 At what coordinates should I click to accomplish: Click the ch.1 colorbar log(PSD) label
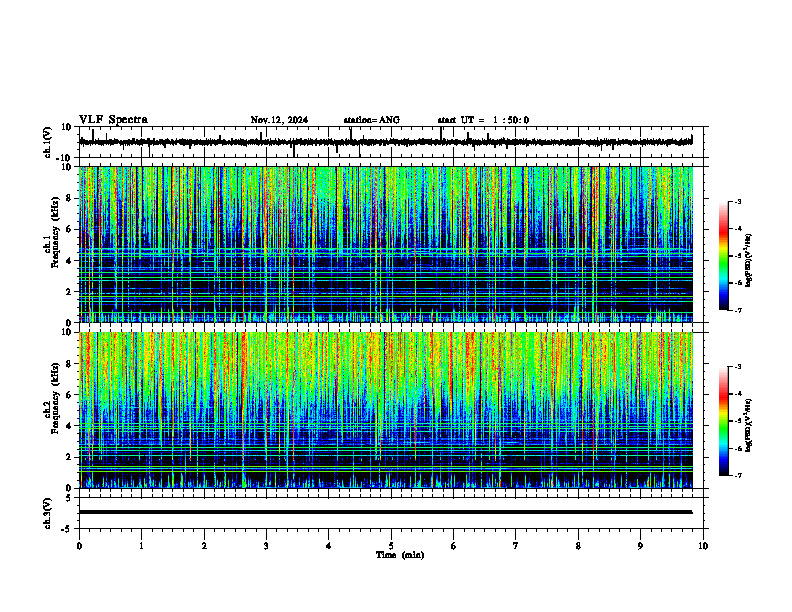749,260
